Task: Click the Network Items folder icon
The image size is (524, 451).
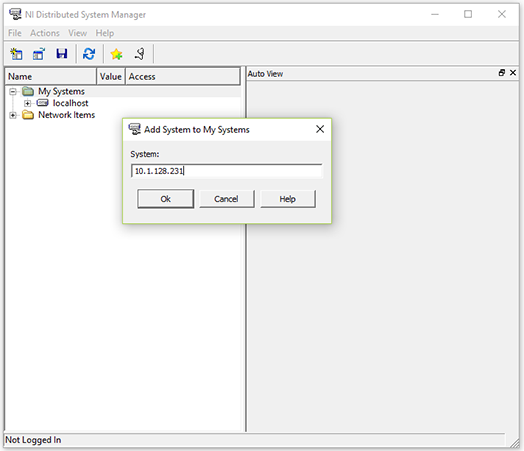Action: click(x=28, y=115)
